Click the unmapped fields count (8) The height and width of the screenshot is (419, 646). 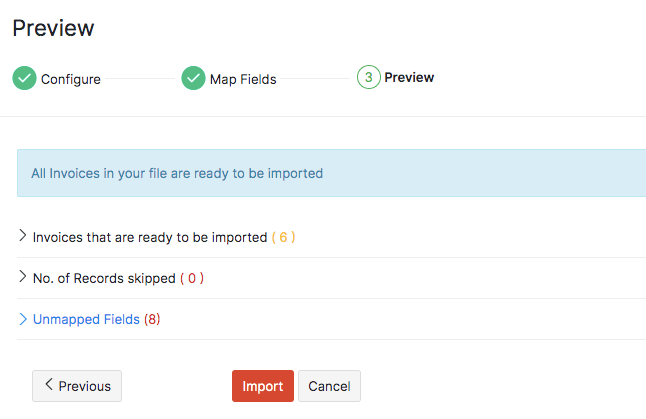pos(152,320)
